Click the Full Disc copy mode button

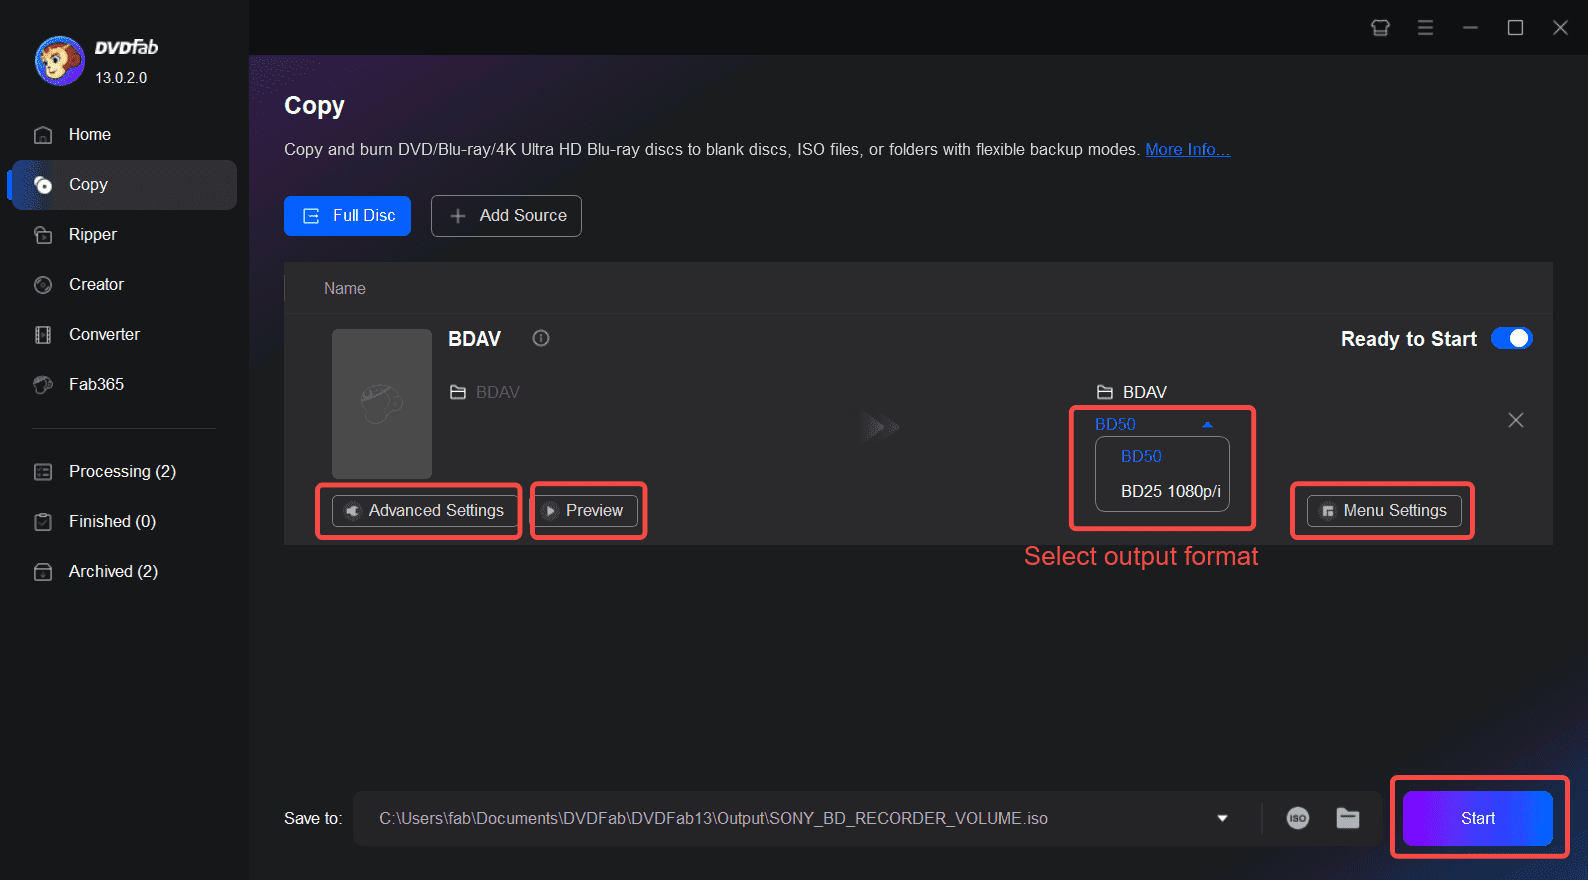[x=347, y=216]
